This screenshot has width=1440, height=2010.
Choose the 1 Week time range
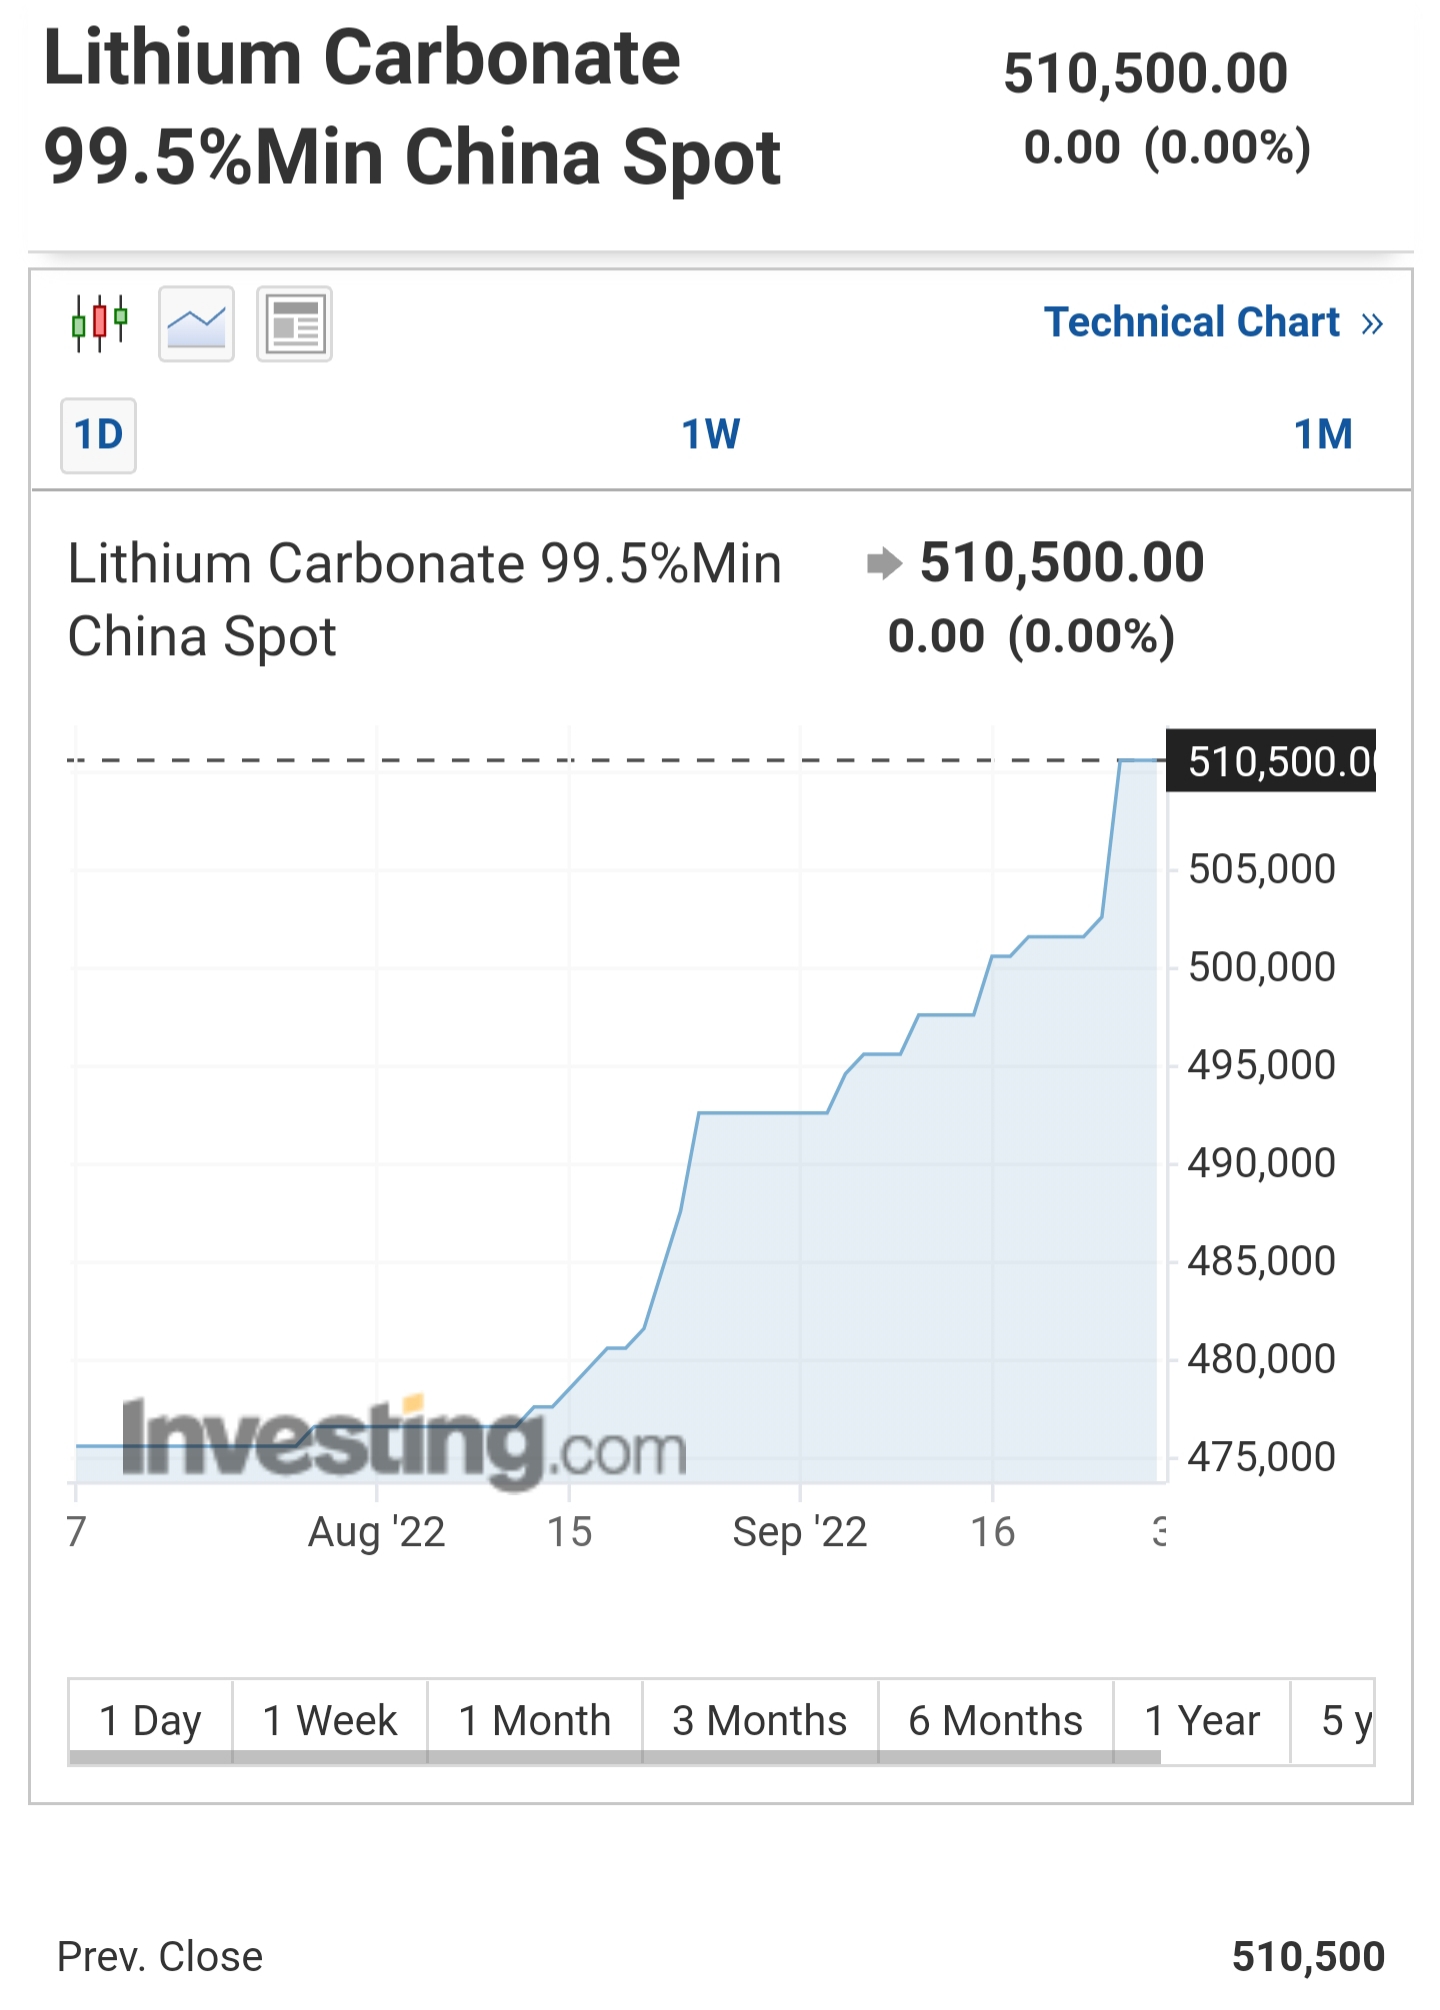click(330, 1722)
